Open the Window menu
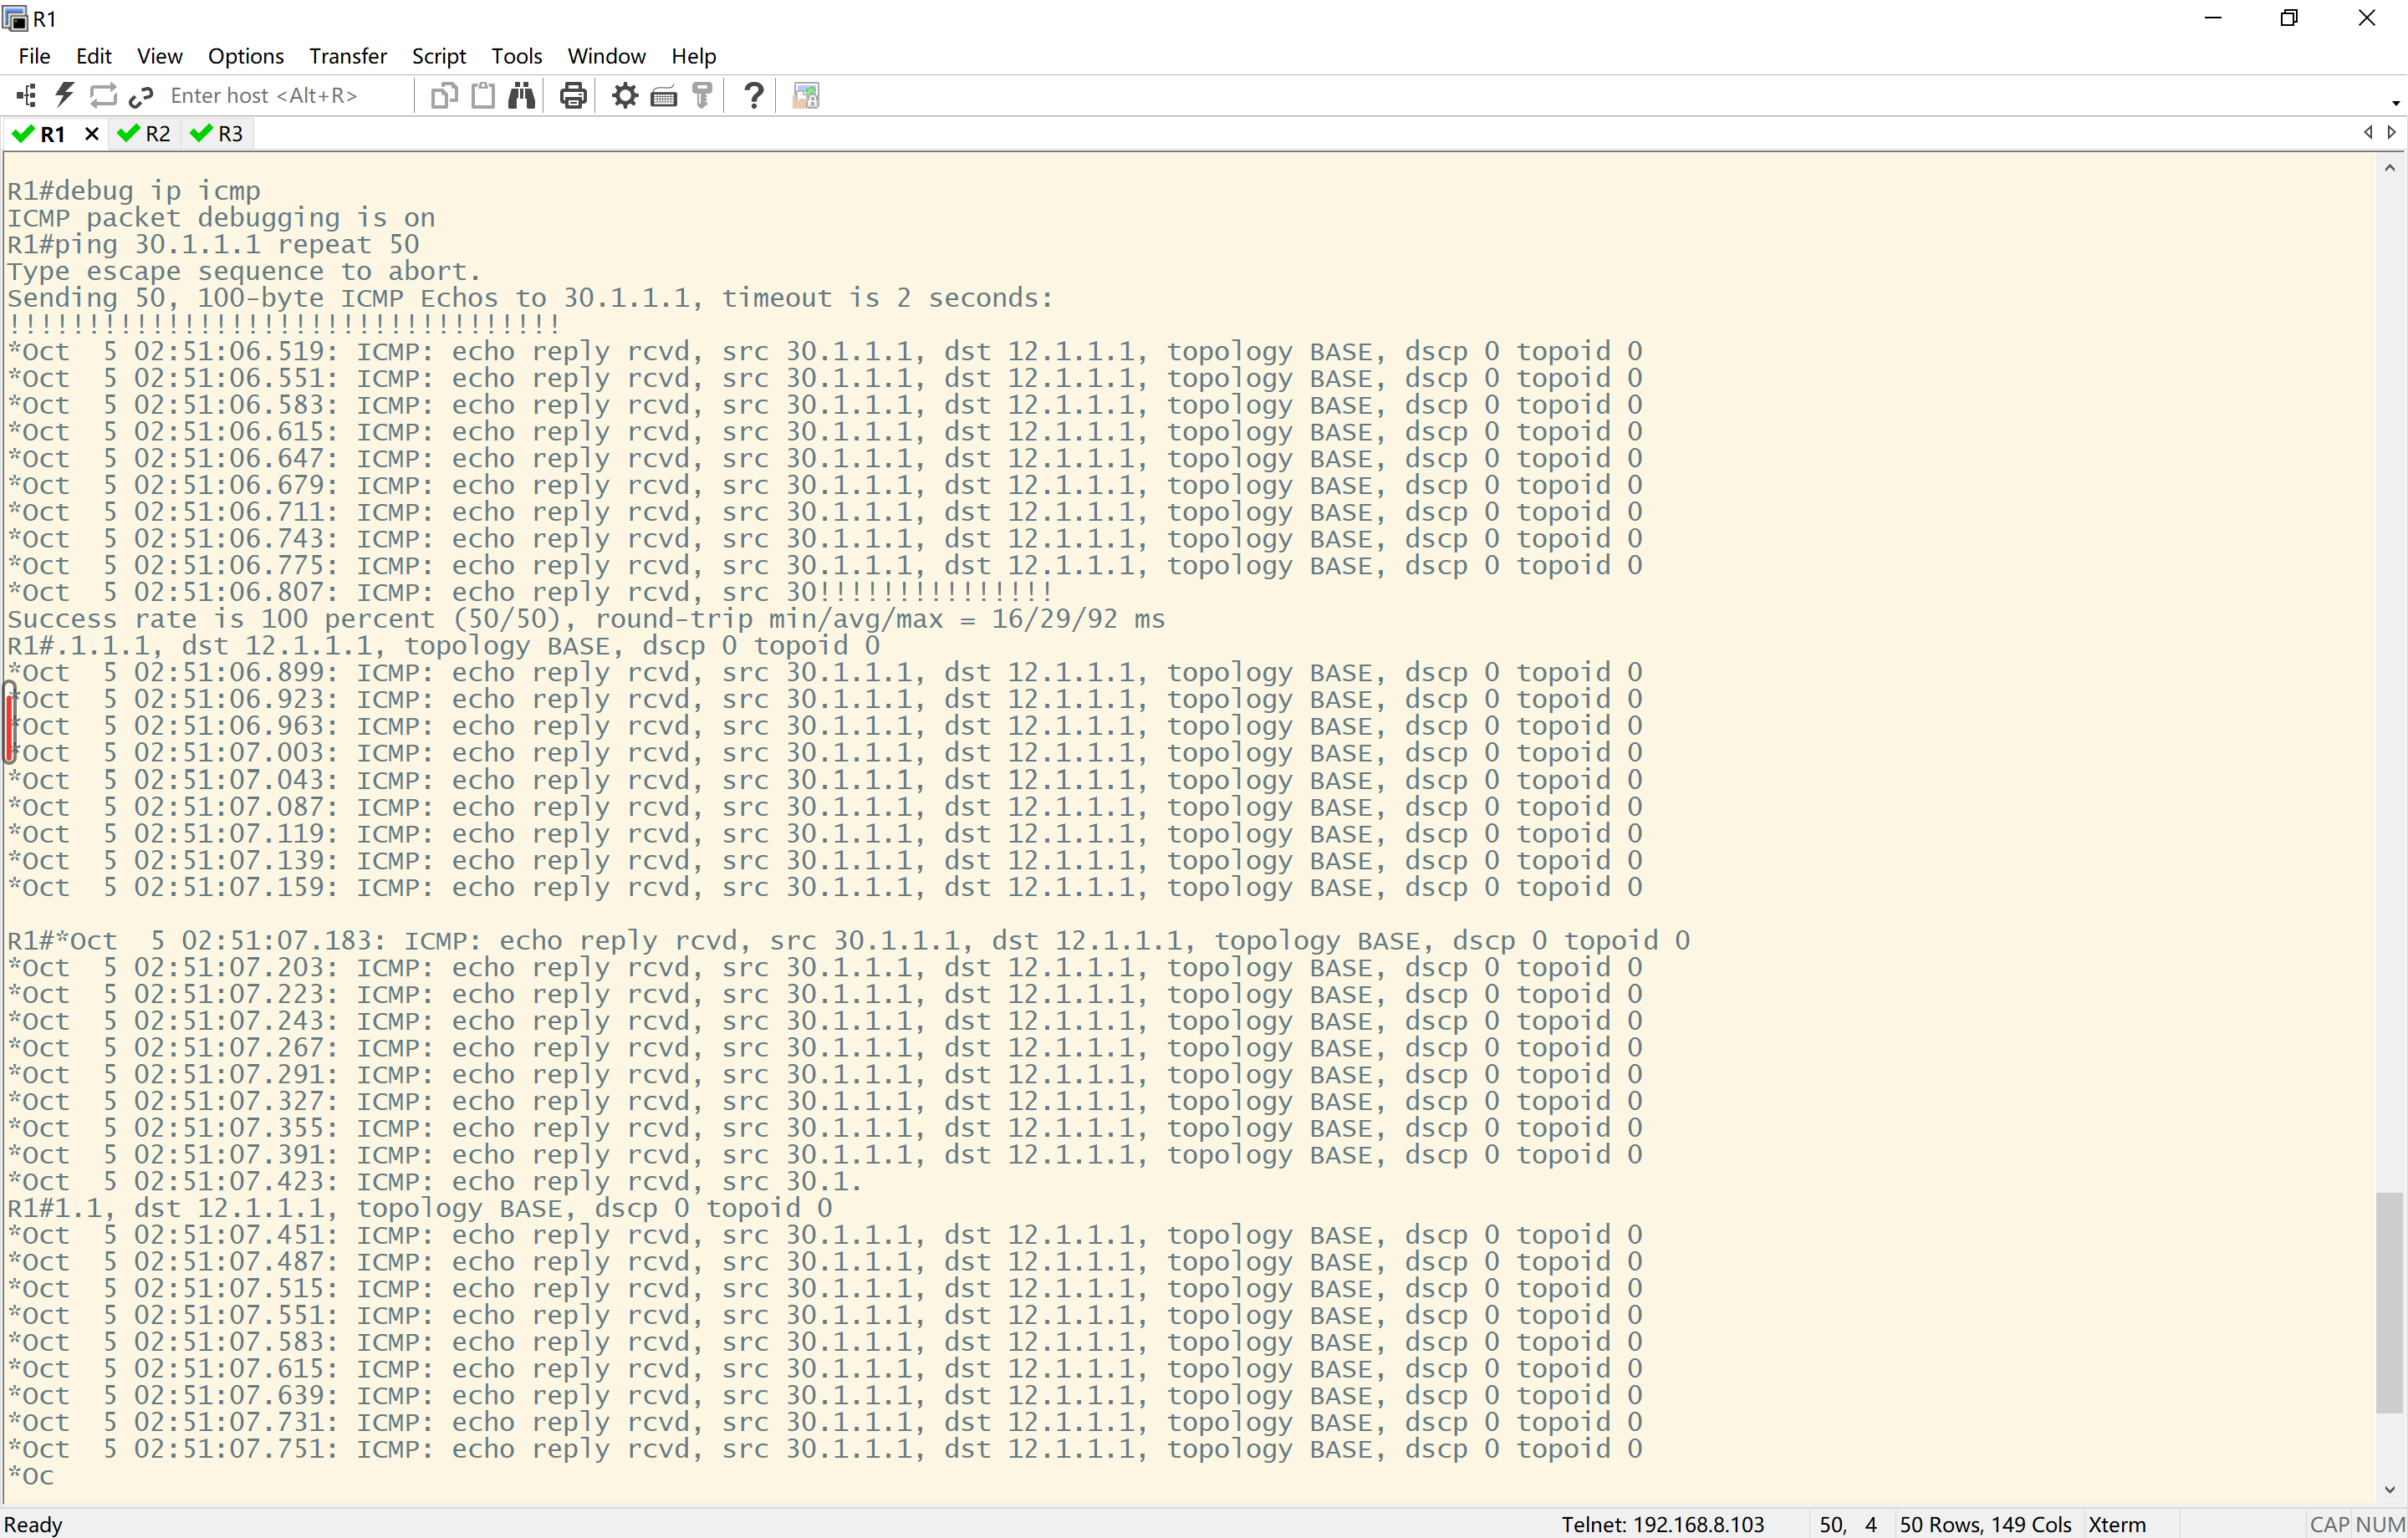The width and height of the screenshot is (2408, 1538). point(607,56)
